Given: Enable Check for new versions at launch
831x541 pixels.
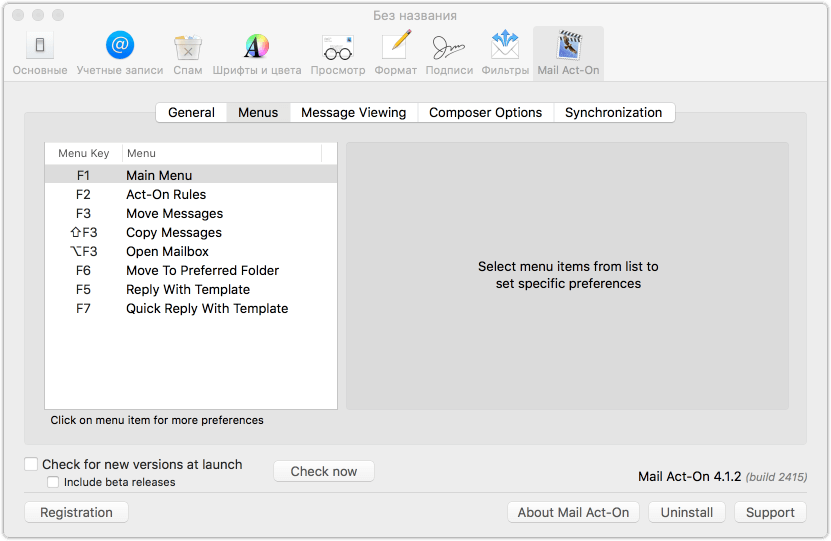Looking at the screenshot, I should tap(31, 464).
